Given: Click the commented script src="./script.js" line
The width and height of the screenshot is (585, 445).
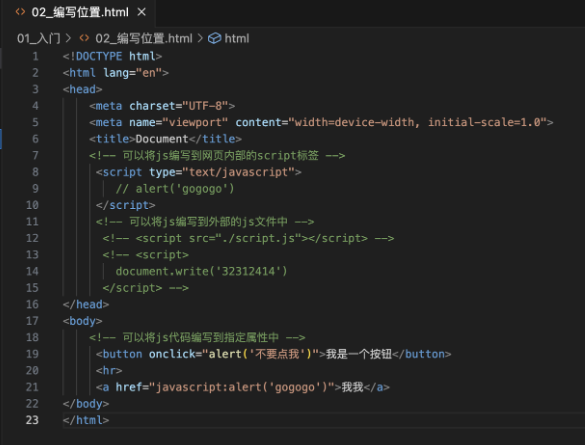Looking at the screenshot, I should [248, 238].
